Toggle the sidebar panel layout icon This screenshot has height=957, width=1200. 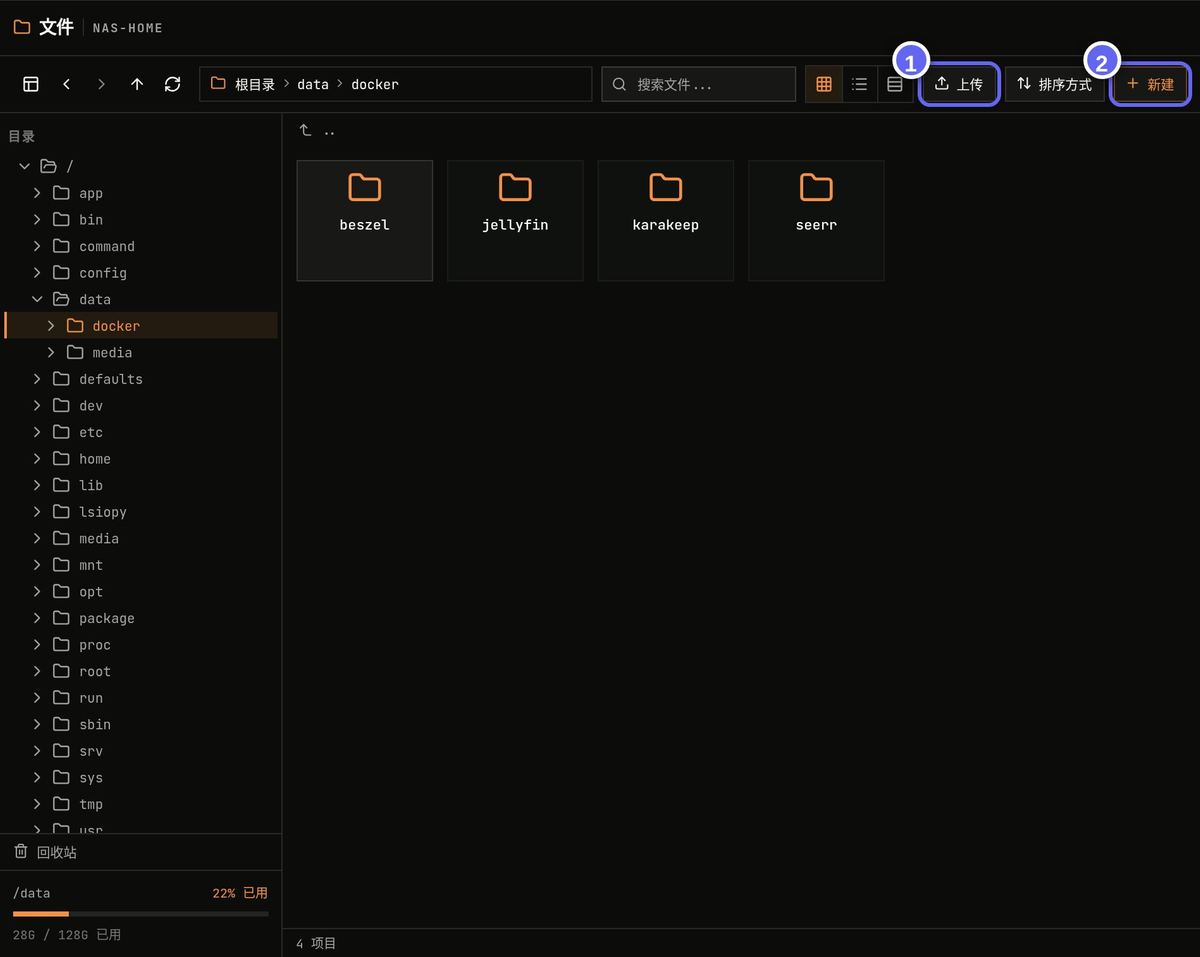tap(31, 84)
